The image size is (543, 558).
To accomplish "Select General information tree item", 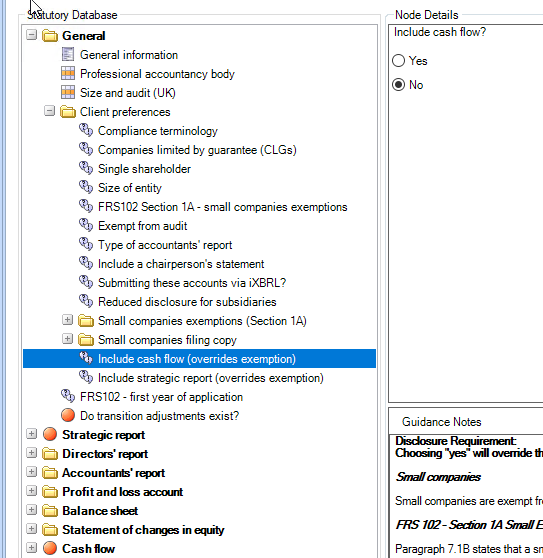I will [129, 55].
